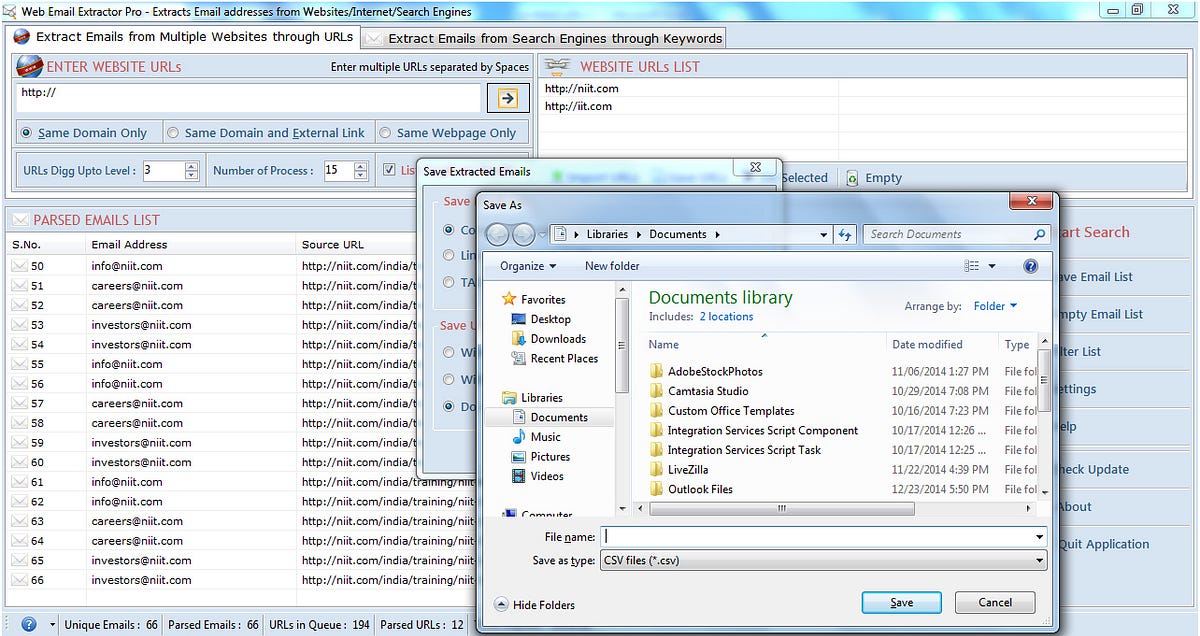Click the change-view icon in Save As toolbar
1200x636 pixels.
972,266
